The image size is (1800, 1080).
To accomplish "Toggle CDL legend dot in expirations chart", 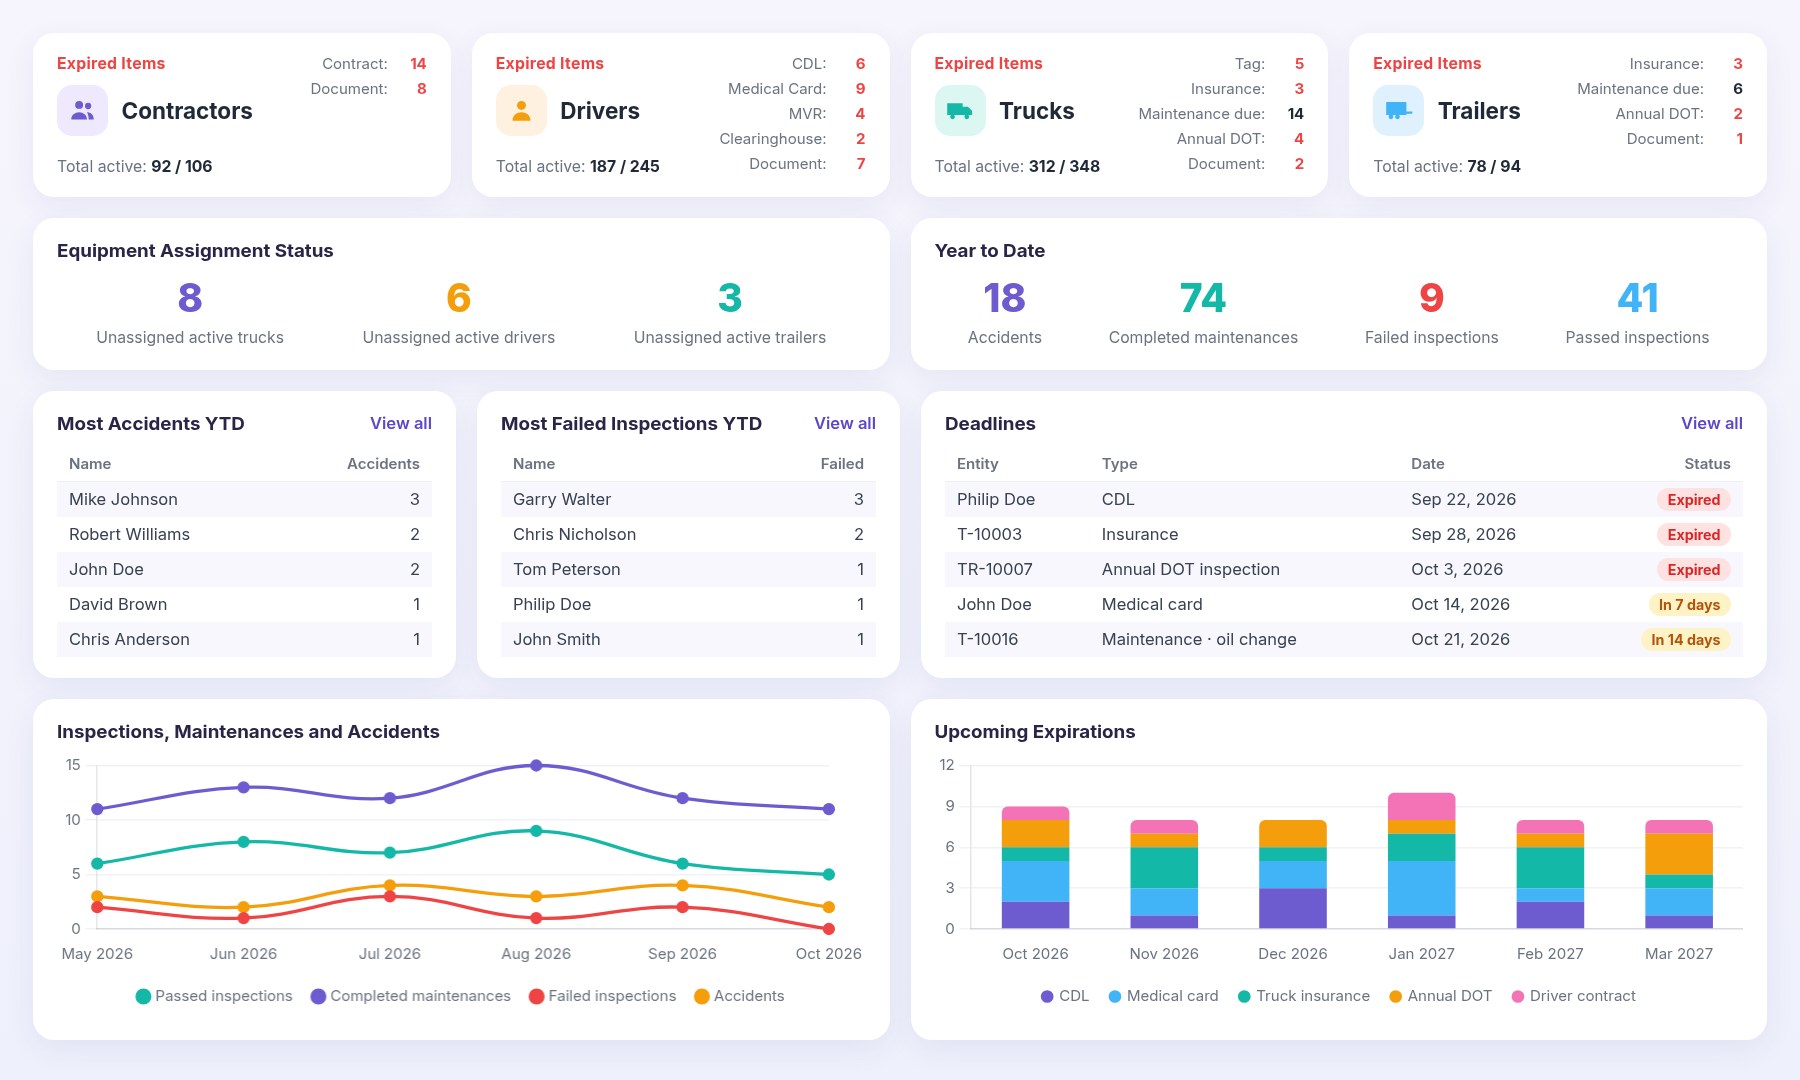I will (x=1047, y=996).
